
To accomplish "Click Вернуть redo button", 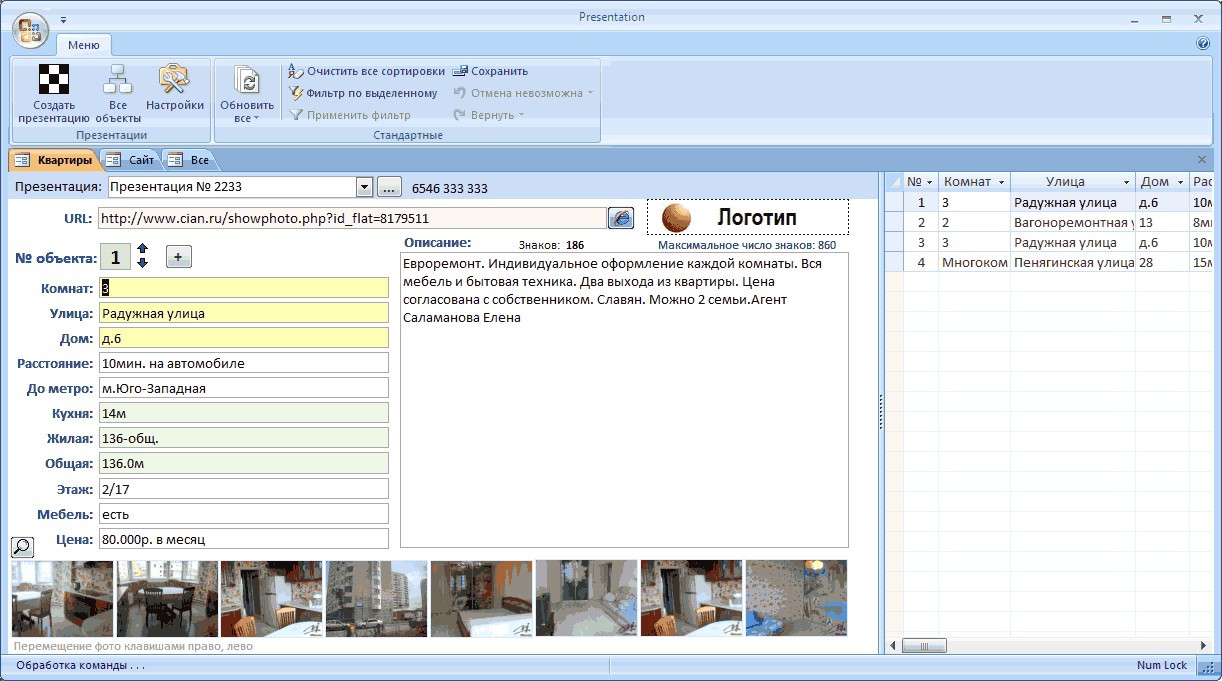I will [488, 115].
